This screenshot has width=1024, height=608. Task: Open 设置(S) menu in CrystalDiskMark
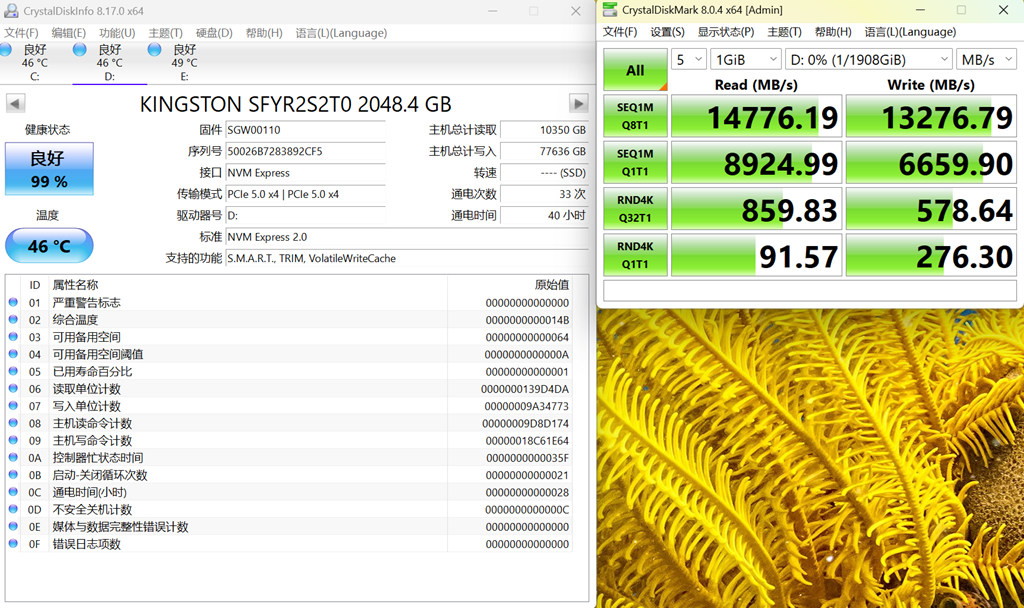[667, 31]
